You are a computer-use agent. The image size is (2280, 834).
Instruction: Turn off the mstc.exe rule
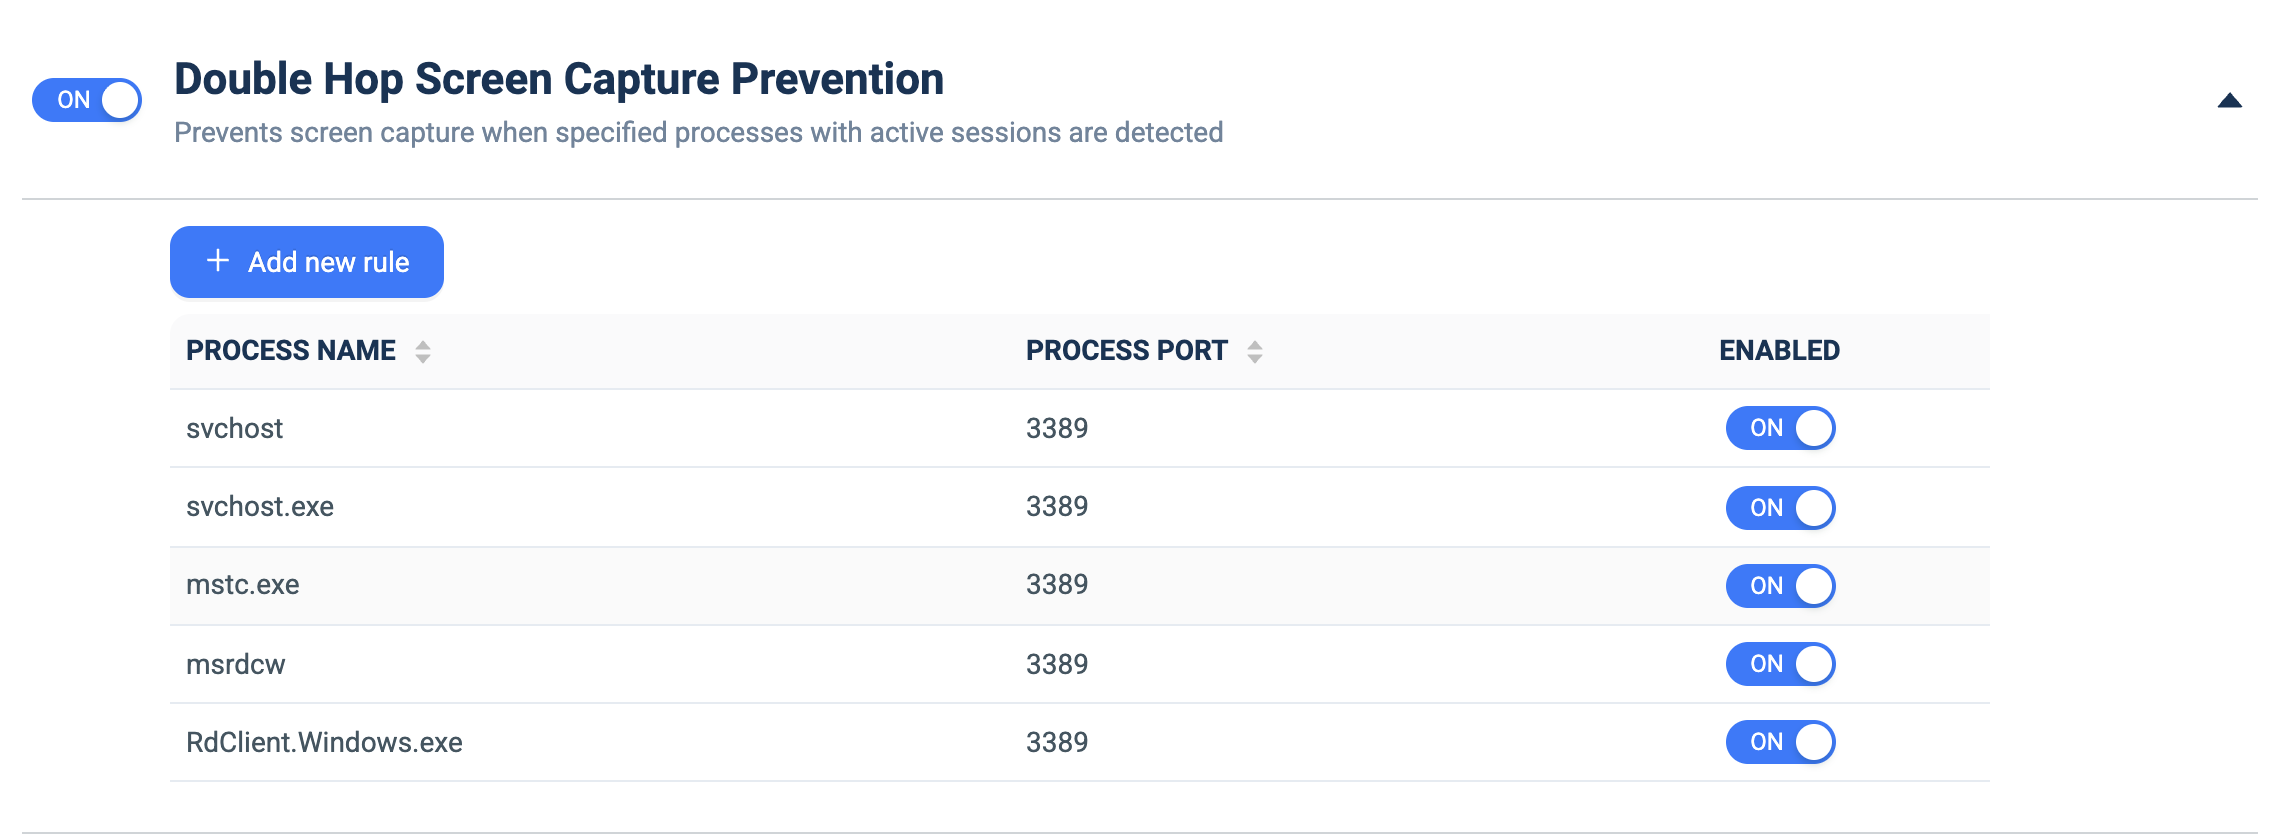(1780, 586)
